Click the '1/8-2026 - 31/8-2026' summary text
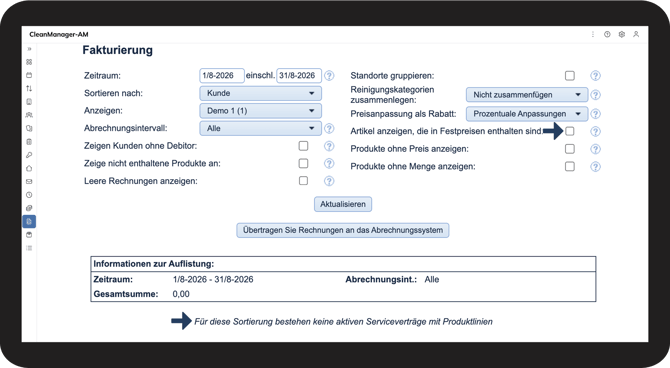 coord(213,280)
